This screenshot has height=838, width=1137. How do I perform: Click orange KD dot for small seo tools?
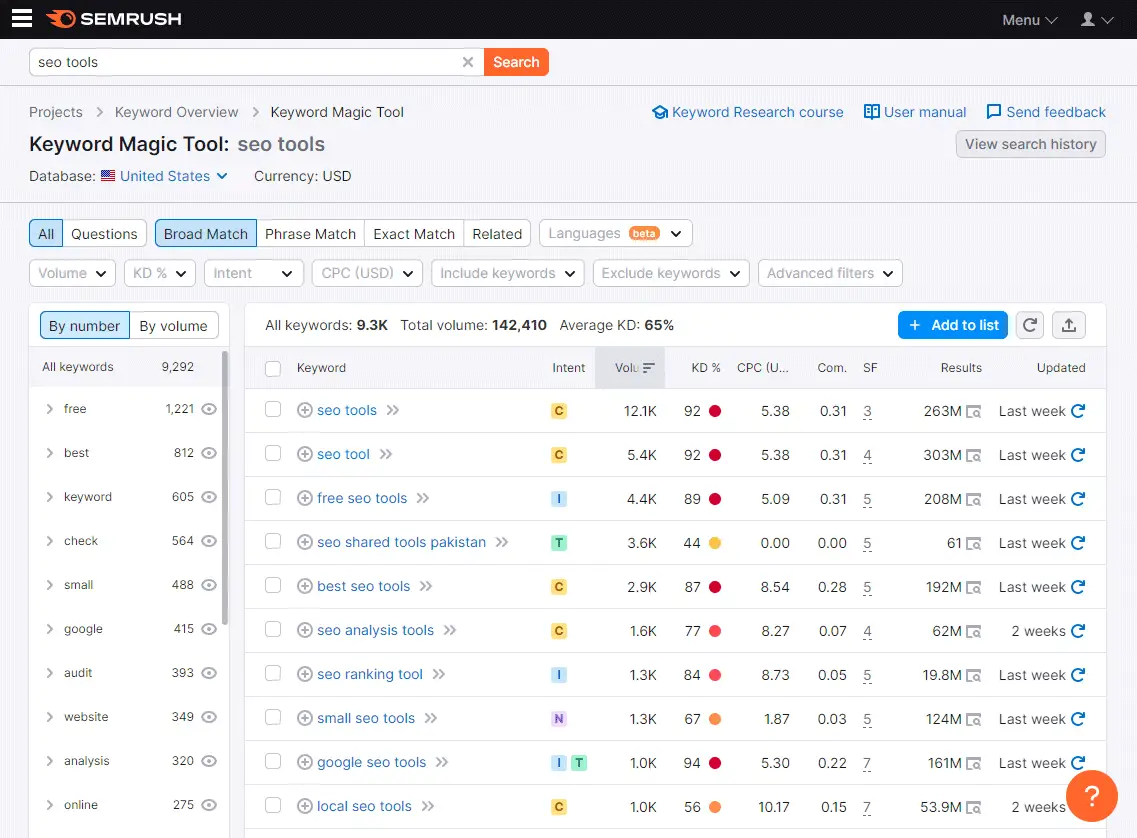point(715,719)
